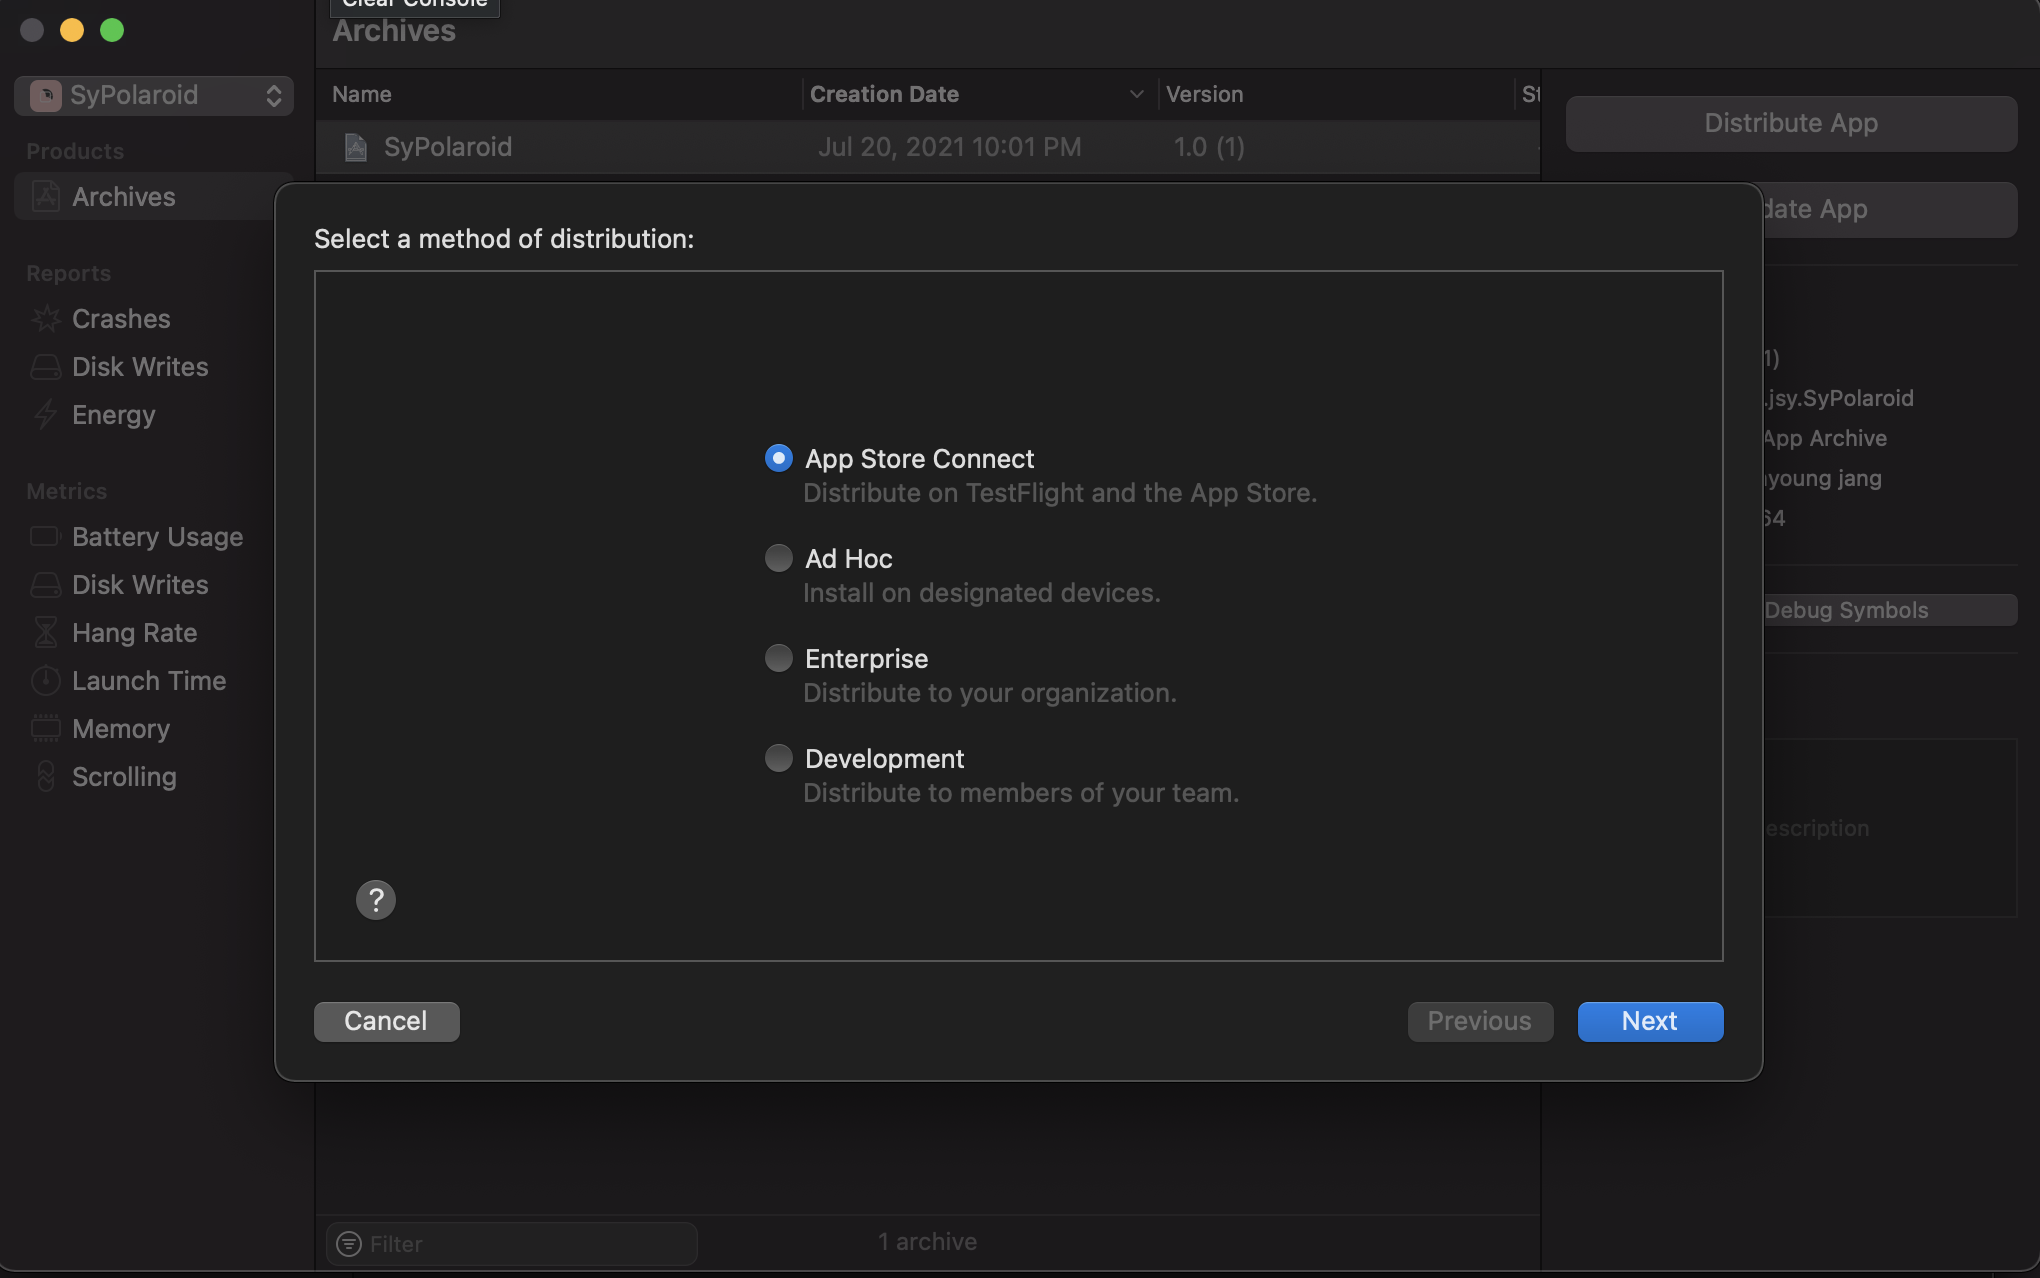The width and height of the screenshot is (2040, 1278).
Task: Click the Distribute App button
Action: [x=1789, y=123]
